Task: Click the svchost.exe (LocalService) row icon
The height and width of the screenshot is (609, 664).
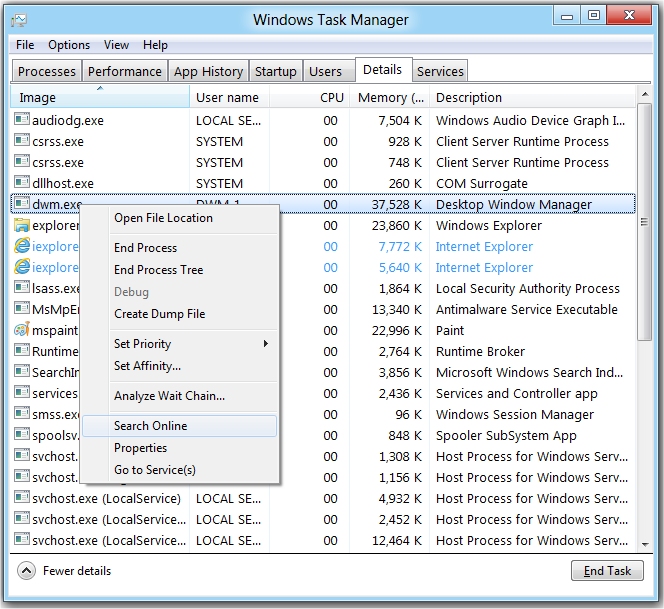Action: (x=22, y=497)
